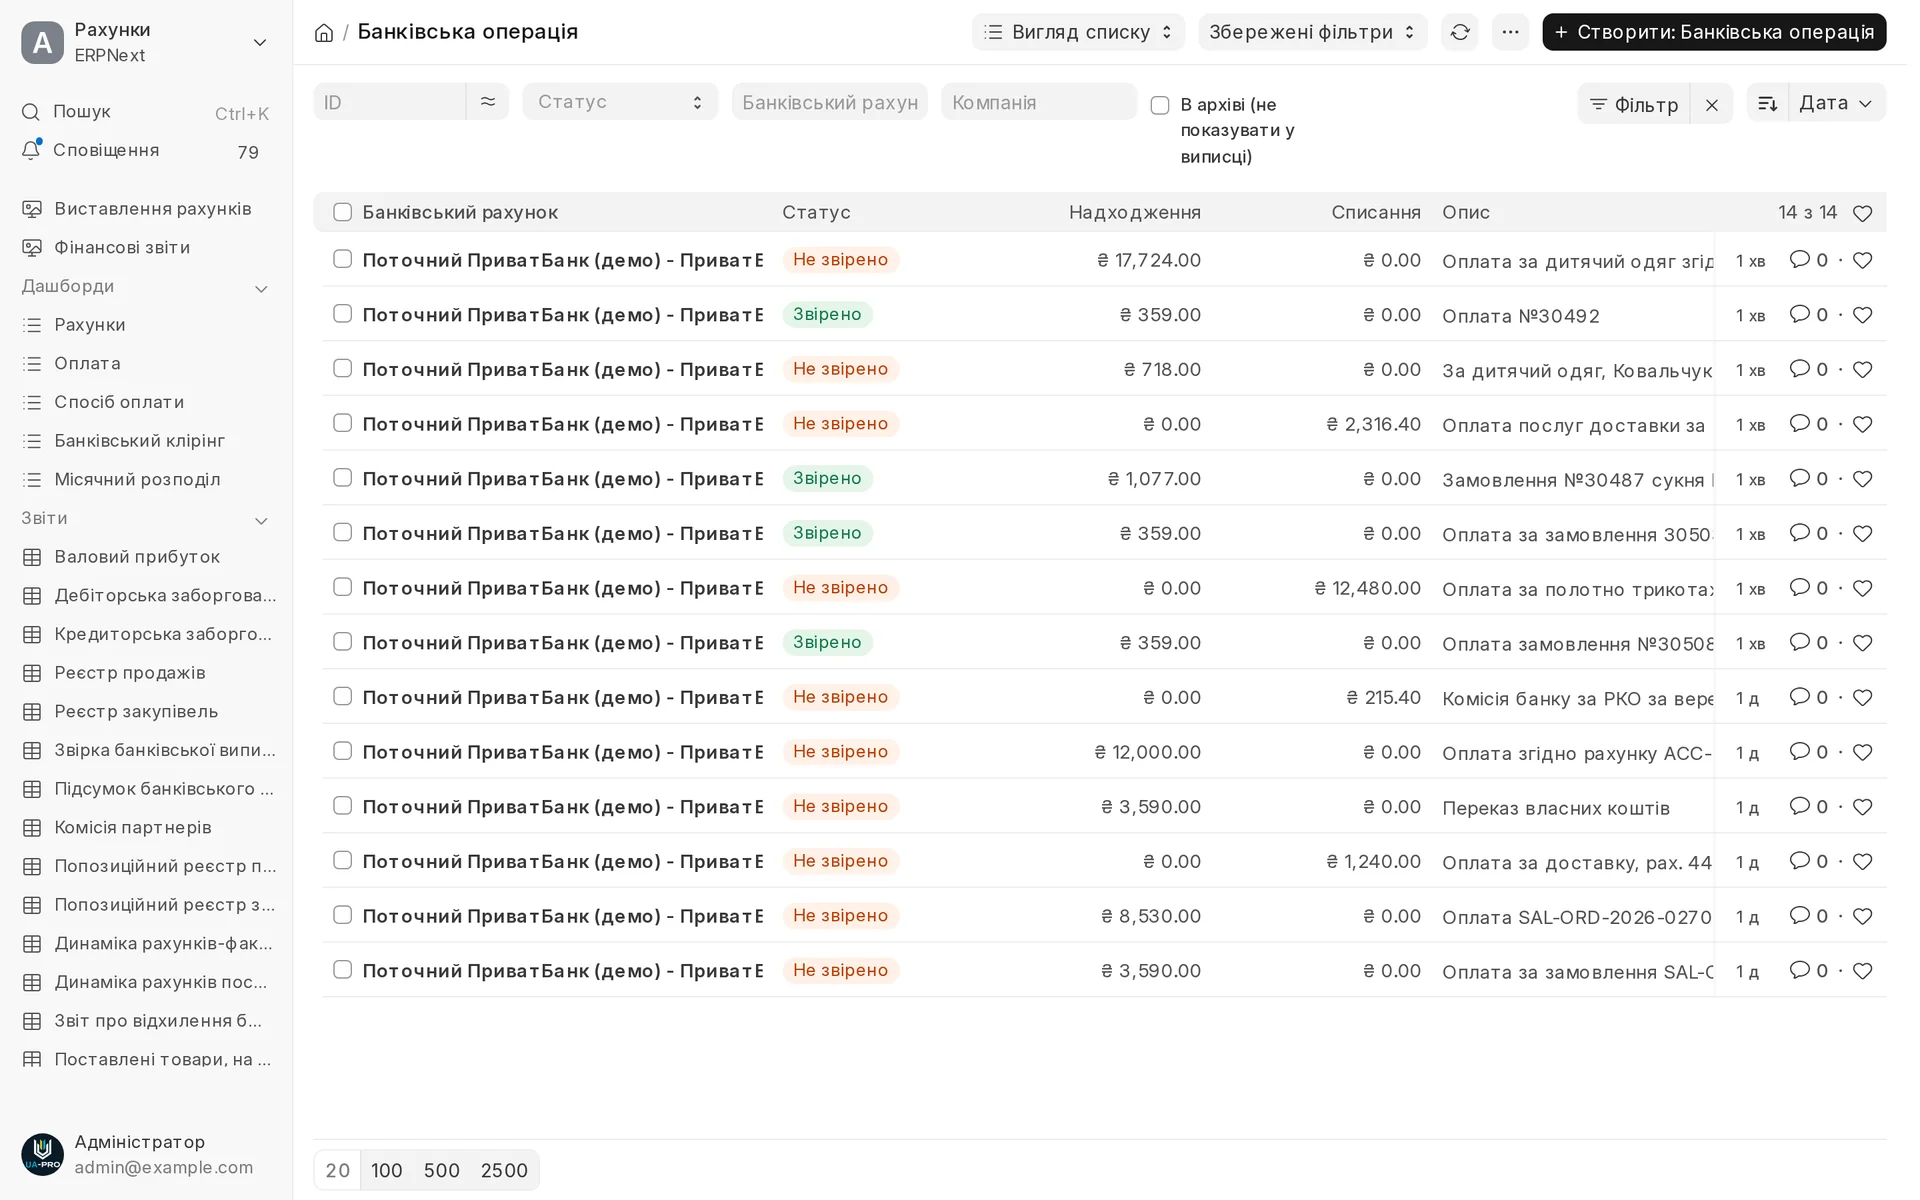The width and height of the screenshot is (1920, 1200).
Task: Check the row with ₴ 2,316.40 withdrawal
Action: point(342,423)
